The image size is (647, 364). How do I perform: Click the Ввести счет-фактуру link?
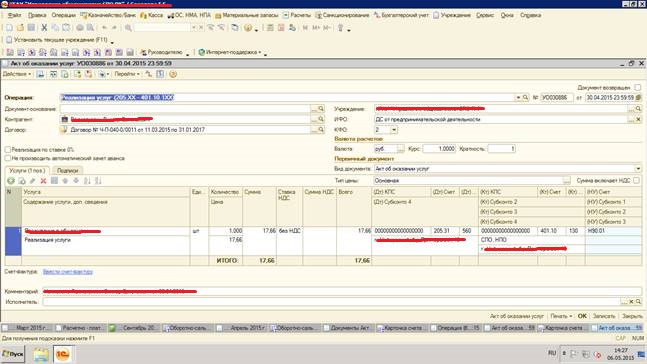pyautogui.click(x=68, y=272)
